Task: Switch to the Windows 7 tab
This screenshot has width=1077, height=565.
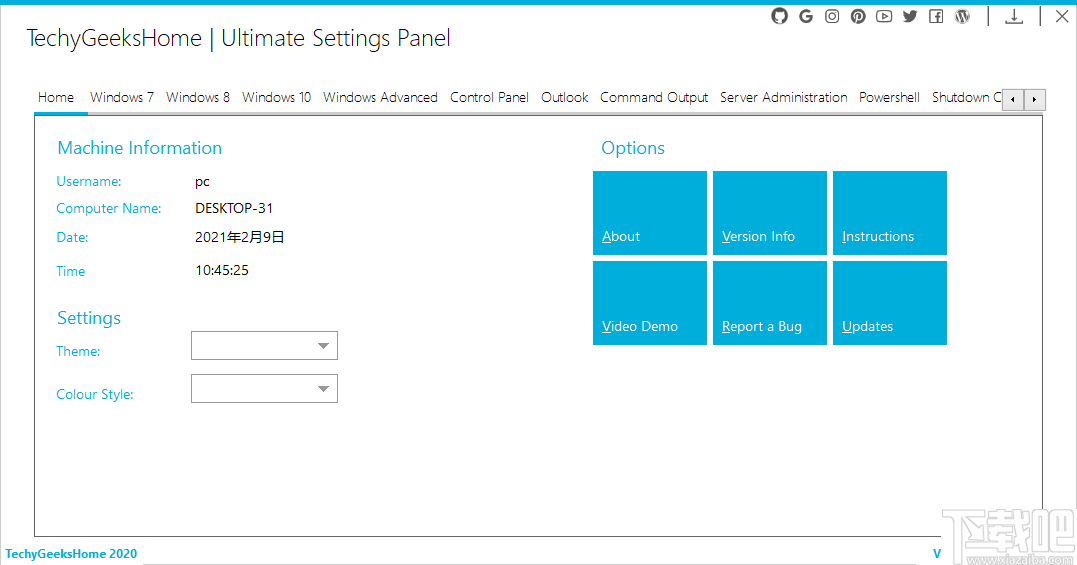Action: pyautogui.click(x=122, y=97)
